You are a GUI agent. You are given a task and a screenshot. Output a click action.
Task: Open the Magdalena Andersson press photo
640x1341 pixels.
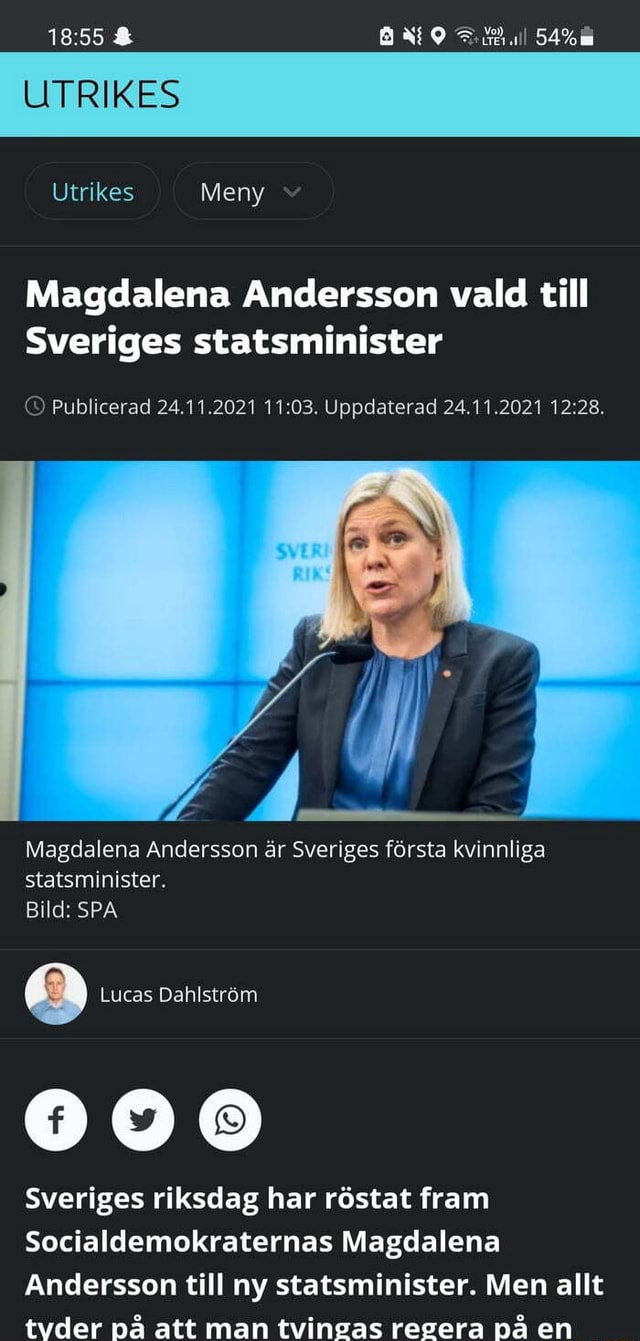point(320,640)
